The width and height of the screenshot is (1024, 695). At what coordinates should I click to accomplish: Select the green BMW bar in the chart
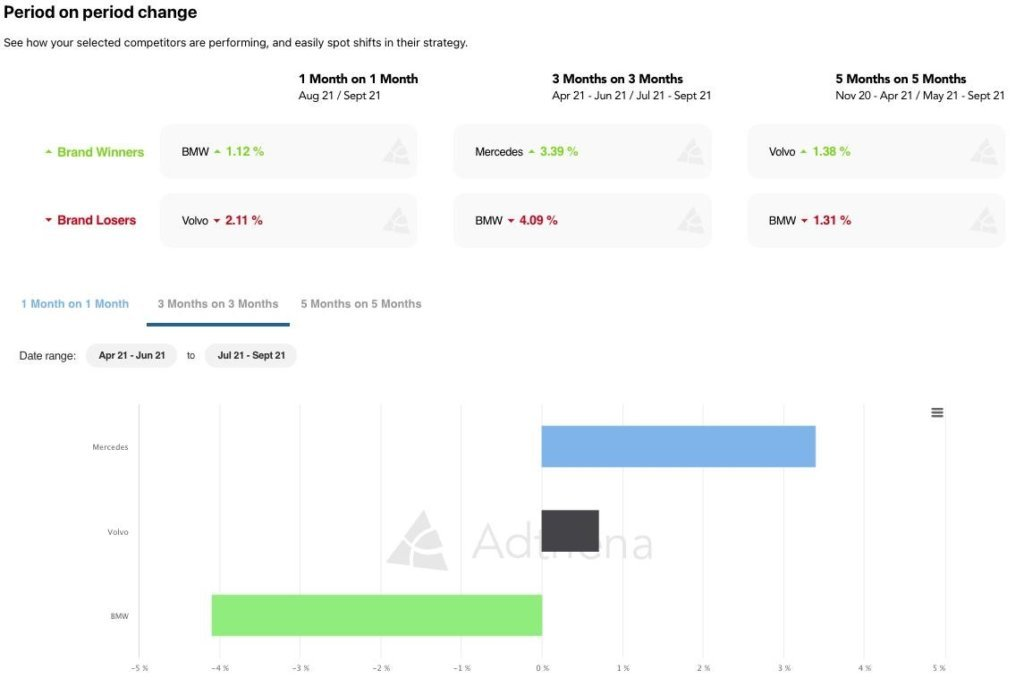pos(377,615)
